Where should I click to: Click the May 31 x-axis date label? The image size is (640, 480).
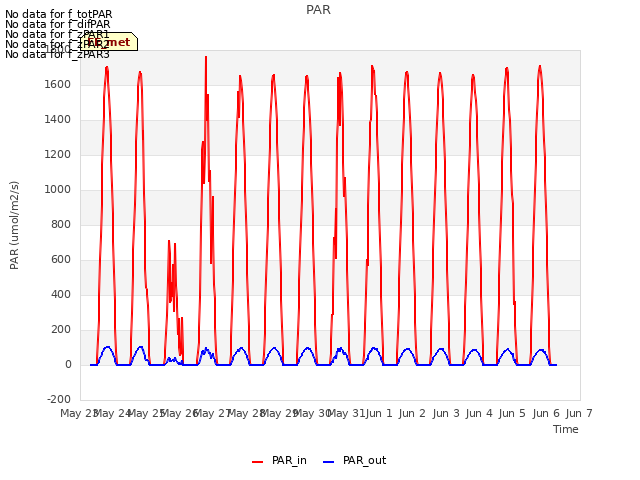coord(346,413)
